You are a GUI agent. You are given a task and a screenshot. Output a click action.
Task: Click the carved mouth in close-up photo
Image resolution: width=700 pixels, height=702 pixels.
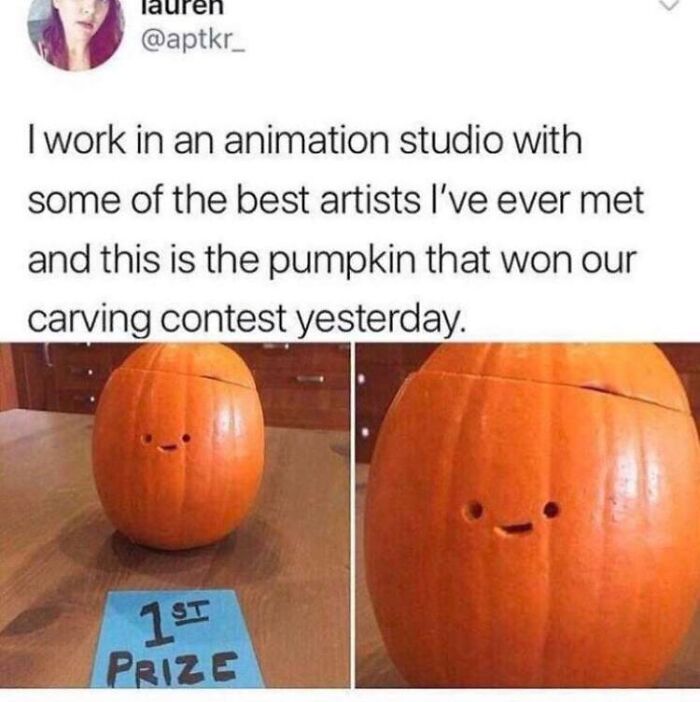point(514,529)
